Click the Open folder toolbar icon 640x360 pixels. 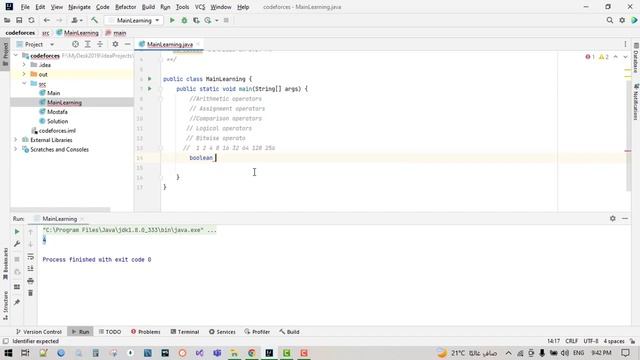(7, 20)
